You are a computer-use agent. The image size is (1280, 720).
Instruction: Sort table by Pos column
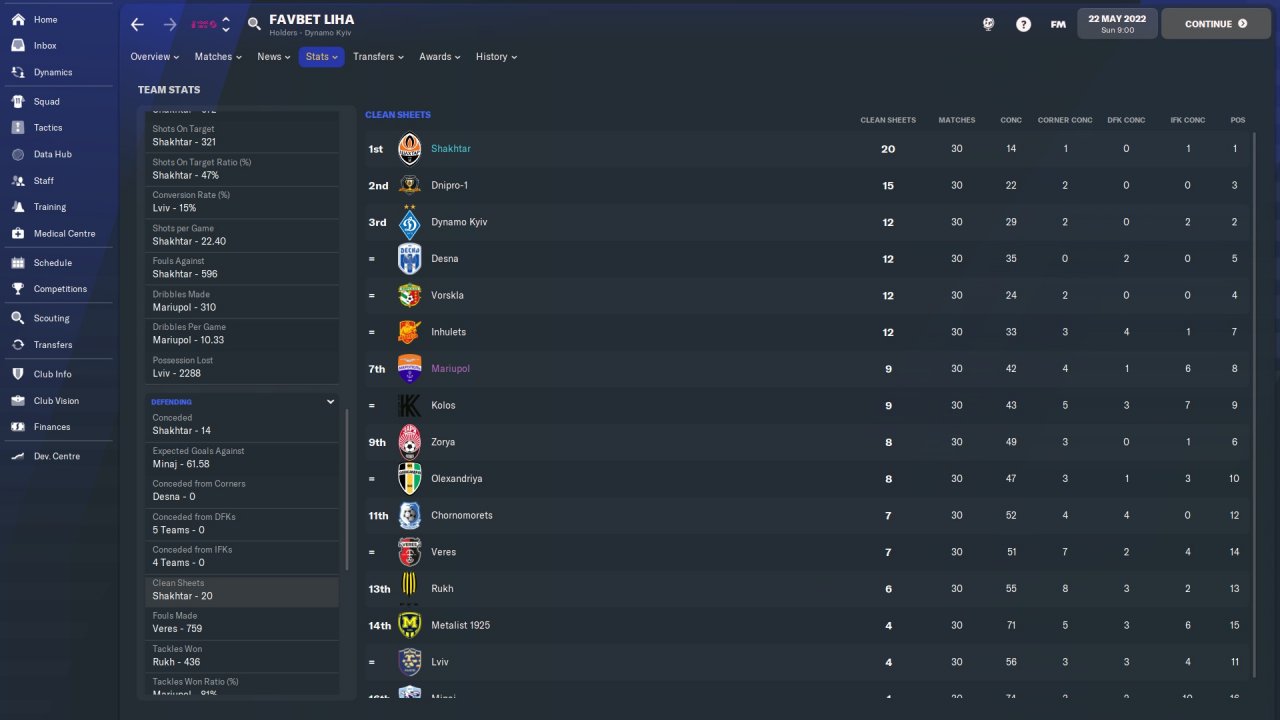[x=1238, y=120]
